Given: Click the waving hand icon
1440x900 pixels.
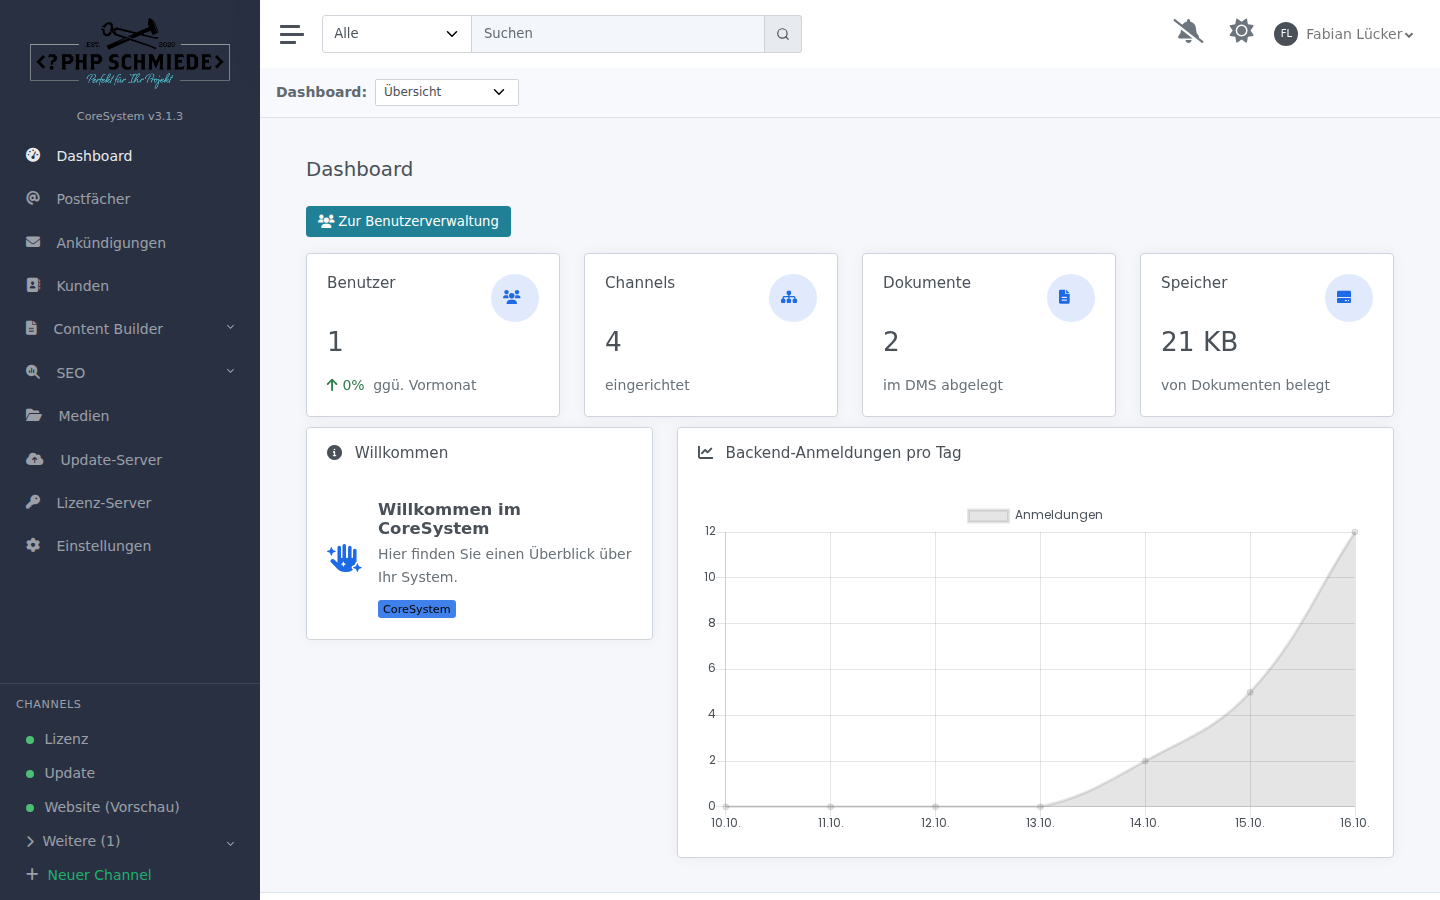Looking at the screenshot, I should 344,558.
